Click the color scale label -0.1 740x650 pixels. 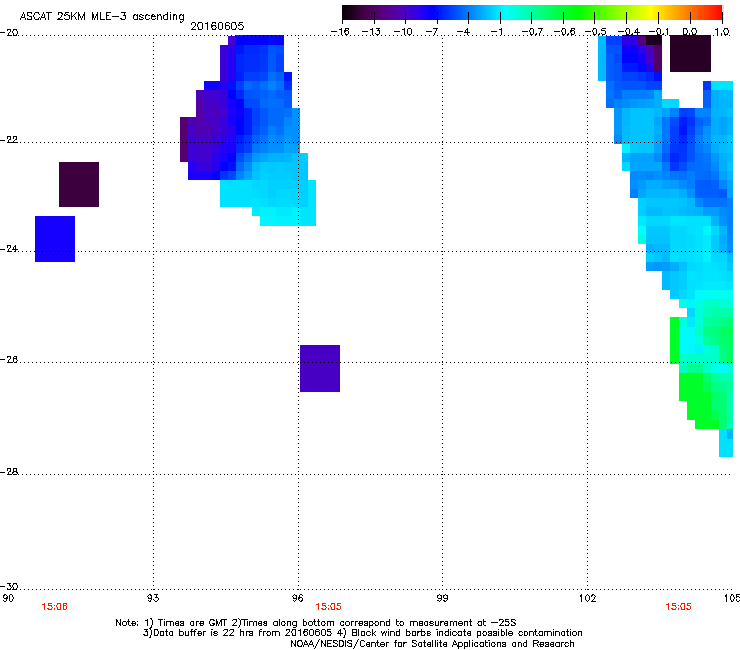click(x=659, y=32)
